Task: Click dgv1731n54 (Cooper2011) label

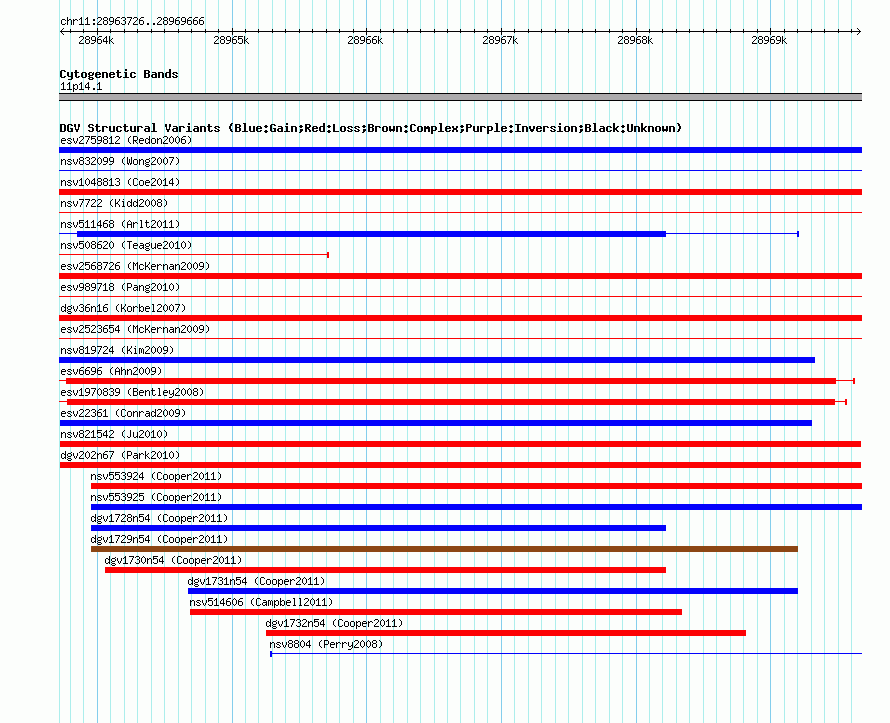Action: tap(257, 581)
